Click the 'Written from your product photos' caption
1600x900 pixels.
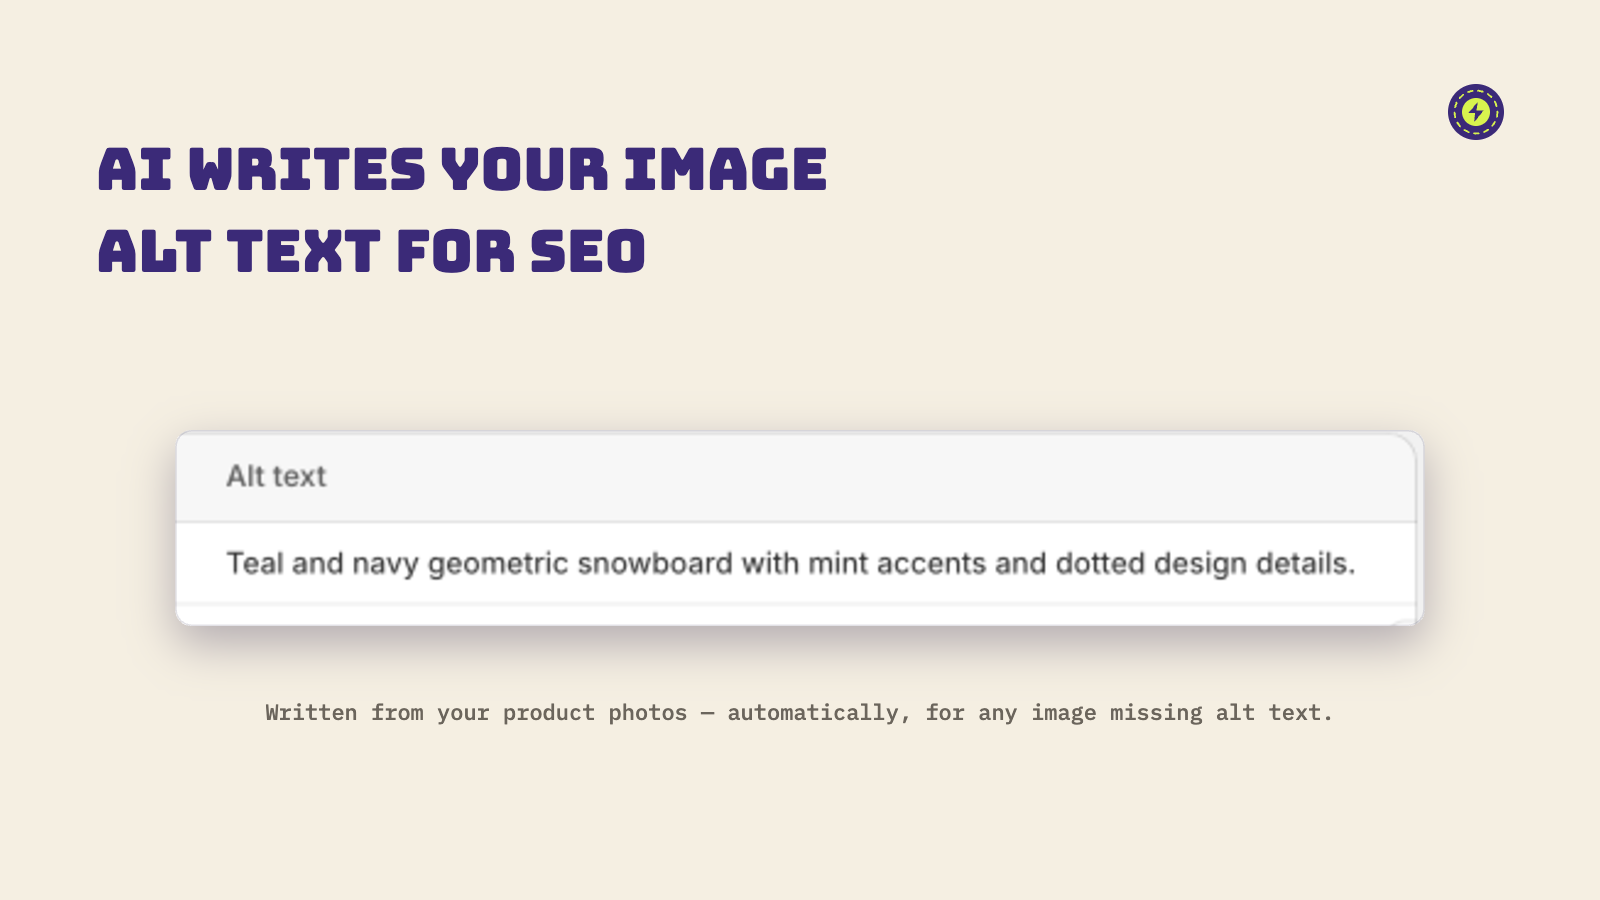tap(476, 712)
